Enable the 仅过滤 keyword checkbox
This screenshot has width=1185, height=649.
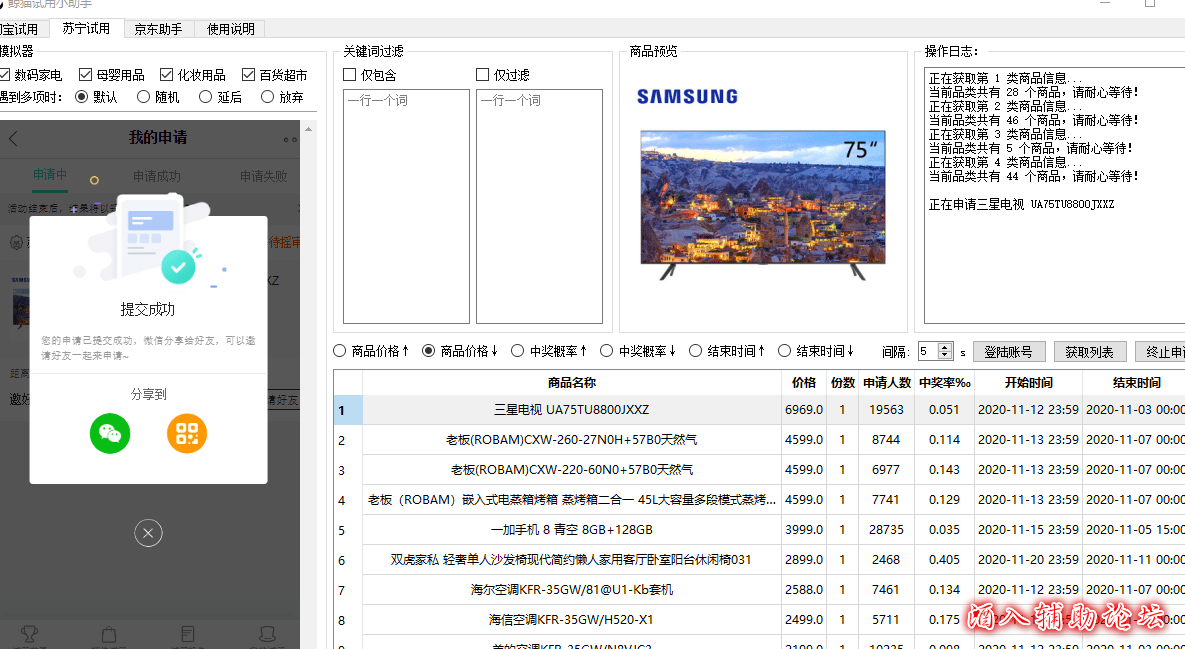tap(482, 75)
